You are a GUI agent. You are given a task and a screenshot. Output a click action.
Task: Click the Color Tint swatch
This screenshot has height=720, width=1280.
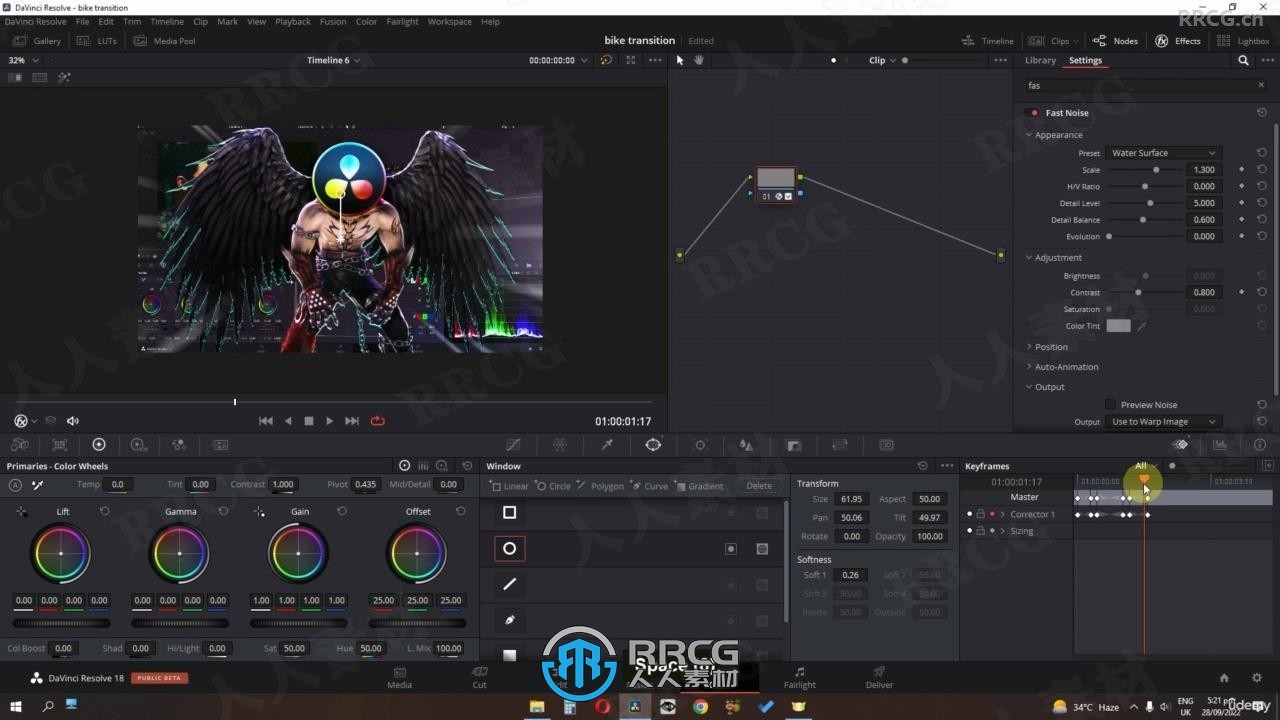(x=1118, y=326)
